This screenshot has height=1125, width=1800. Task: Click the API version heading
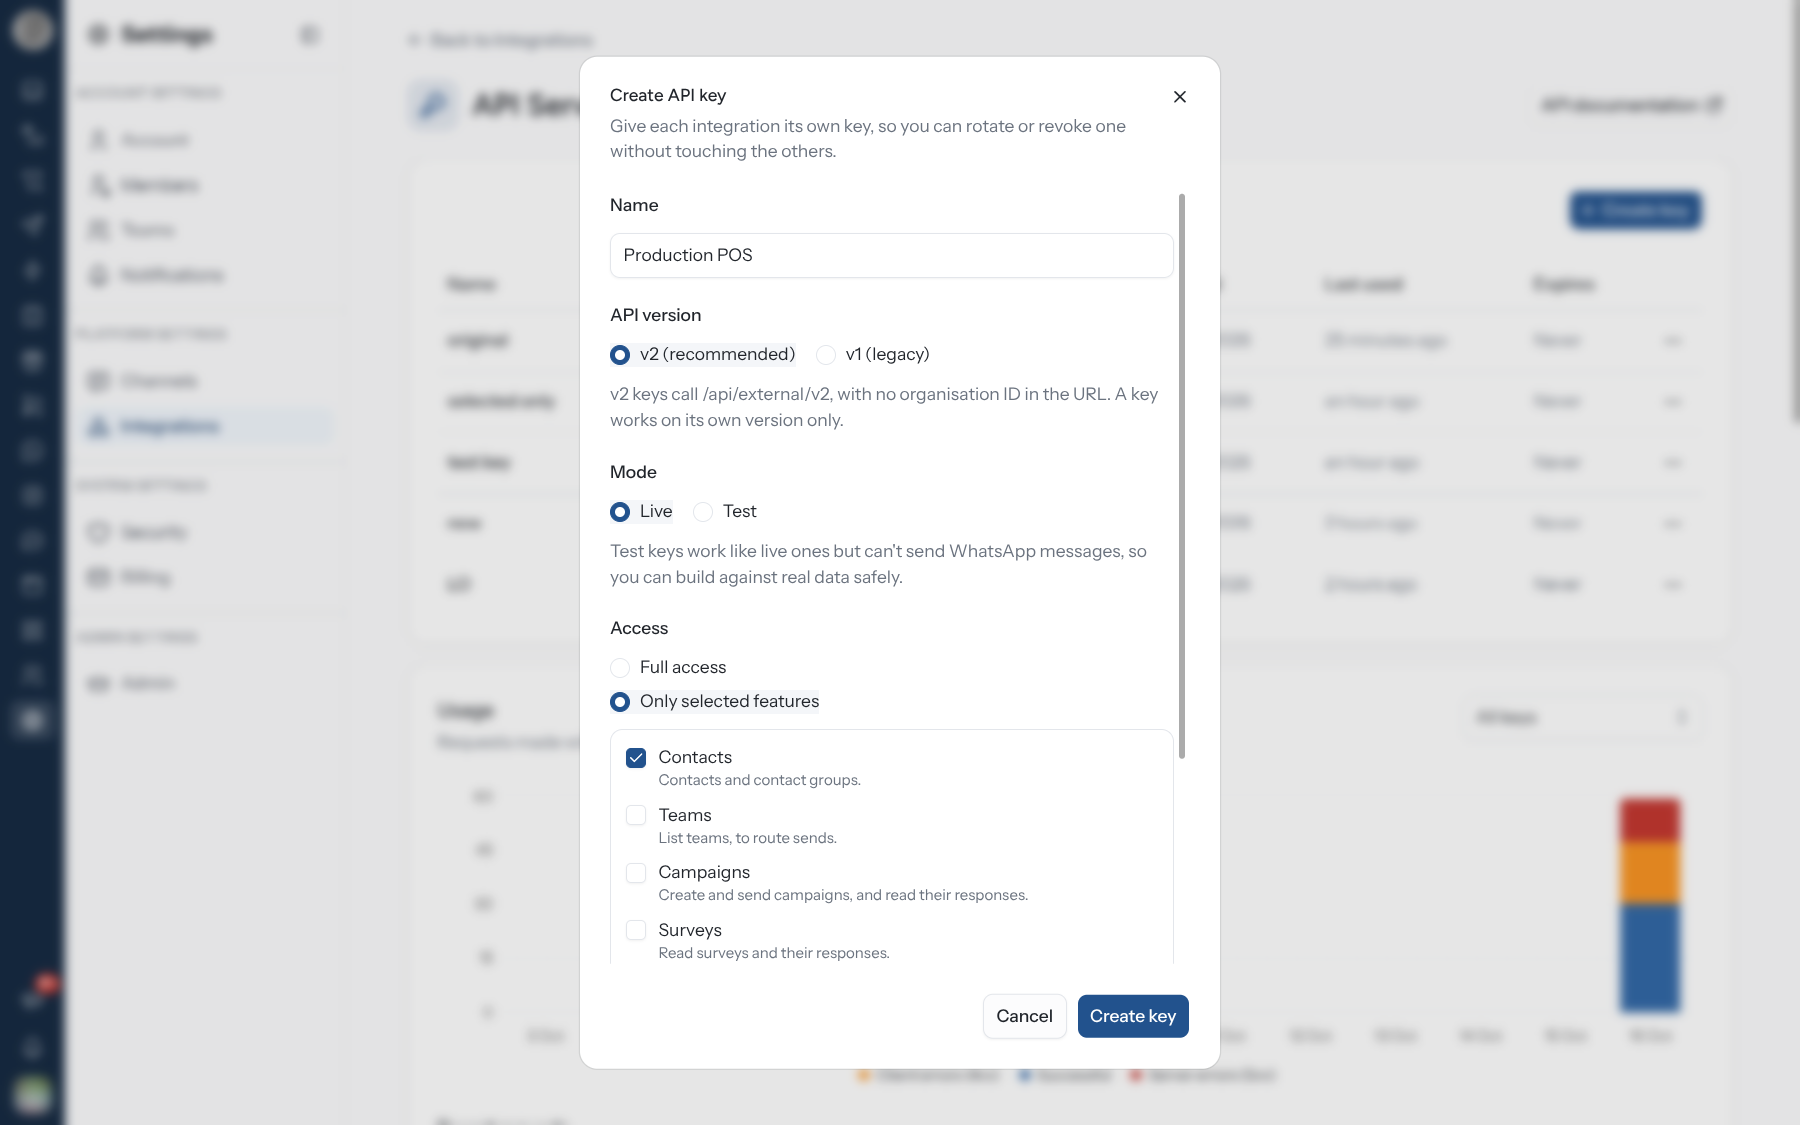pos(655,315)
